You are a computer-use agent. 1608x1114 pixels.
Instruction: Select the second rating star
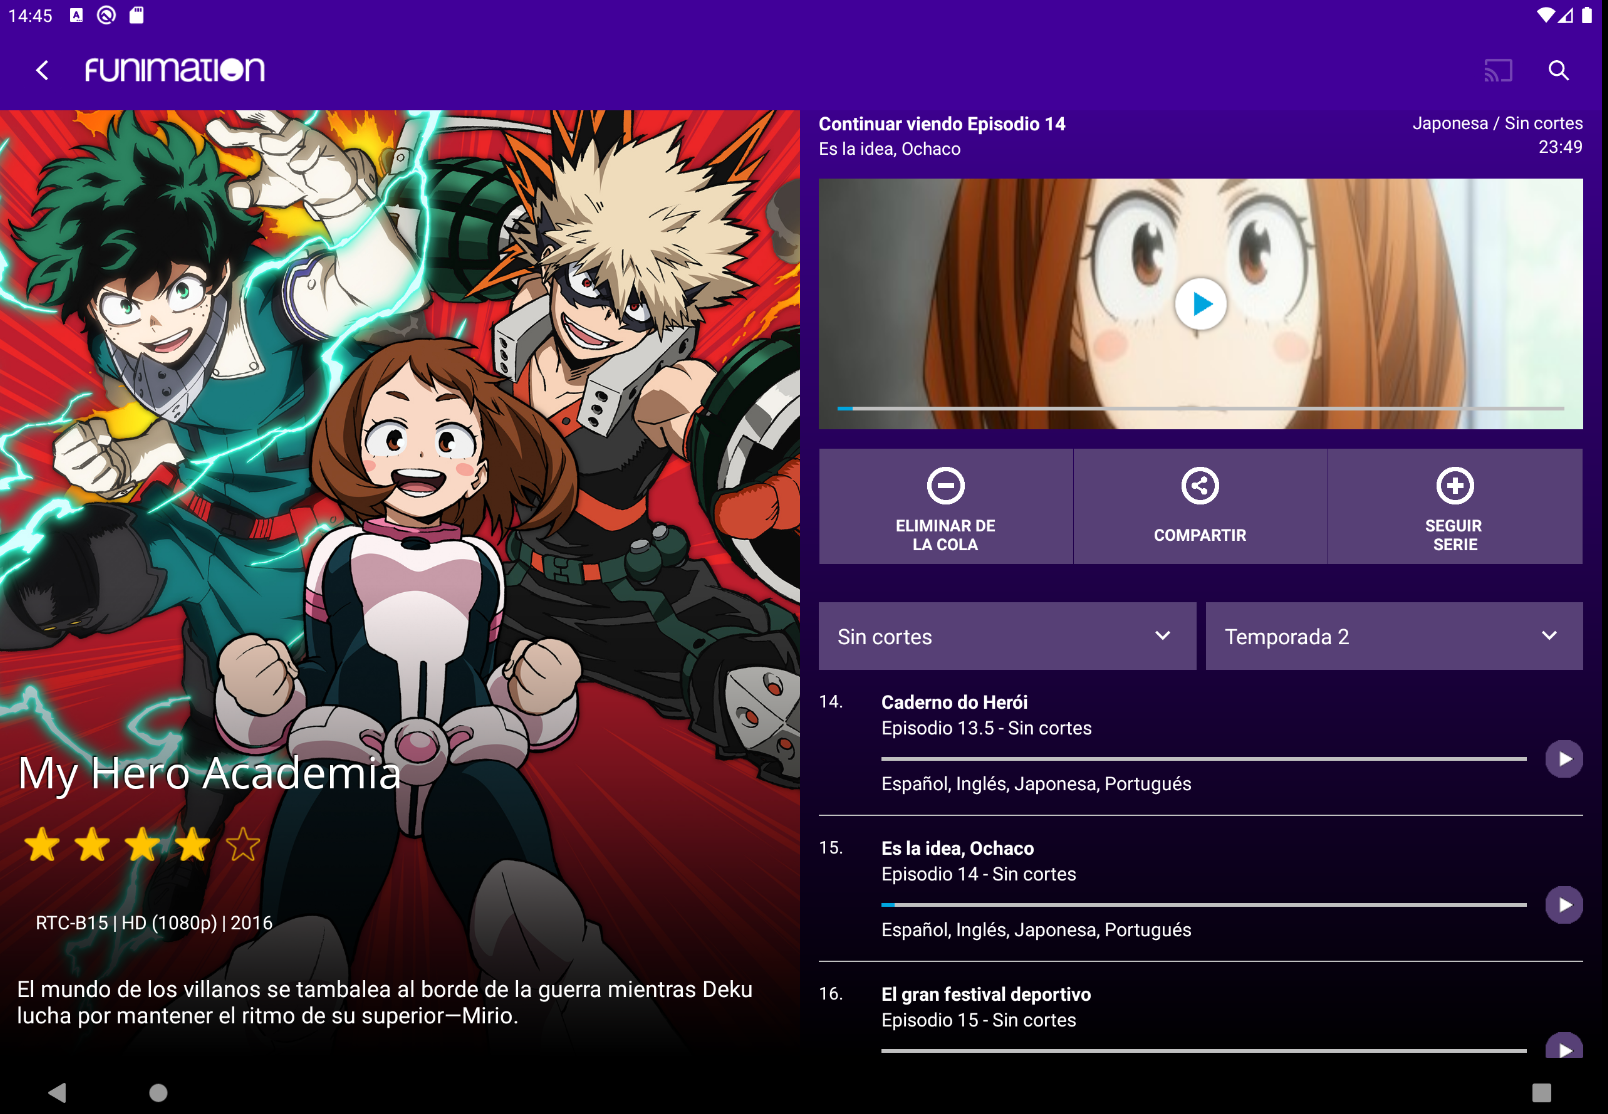(92, 844)
